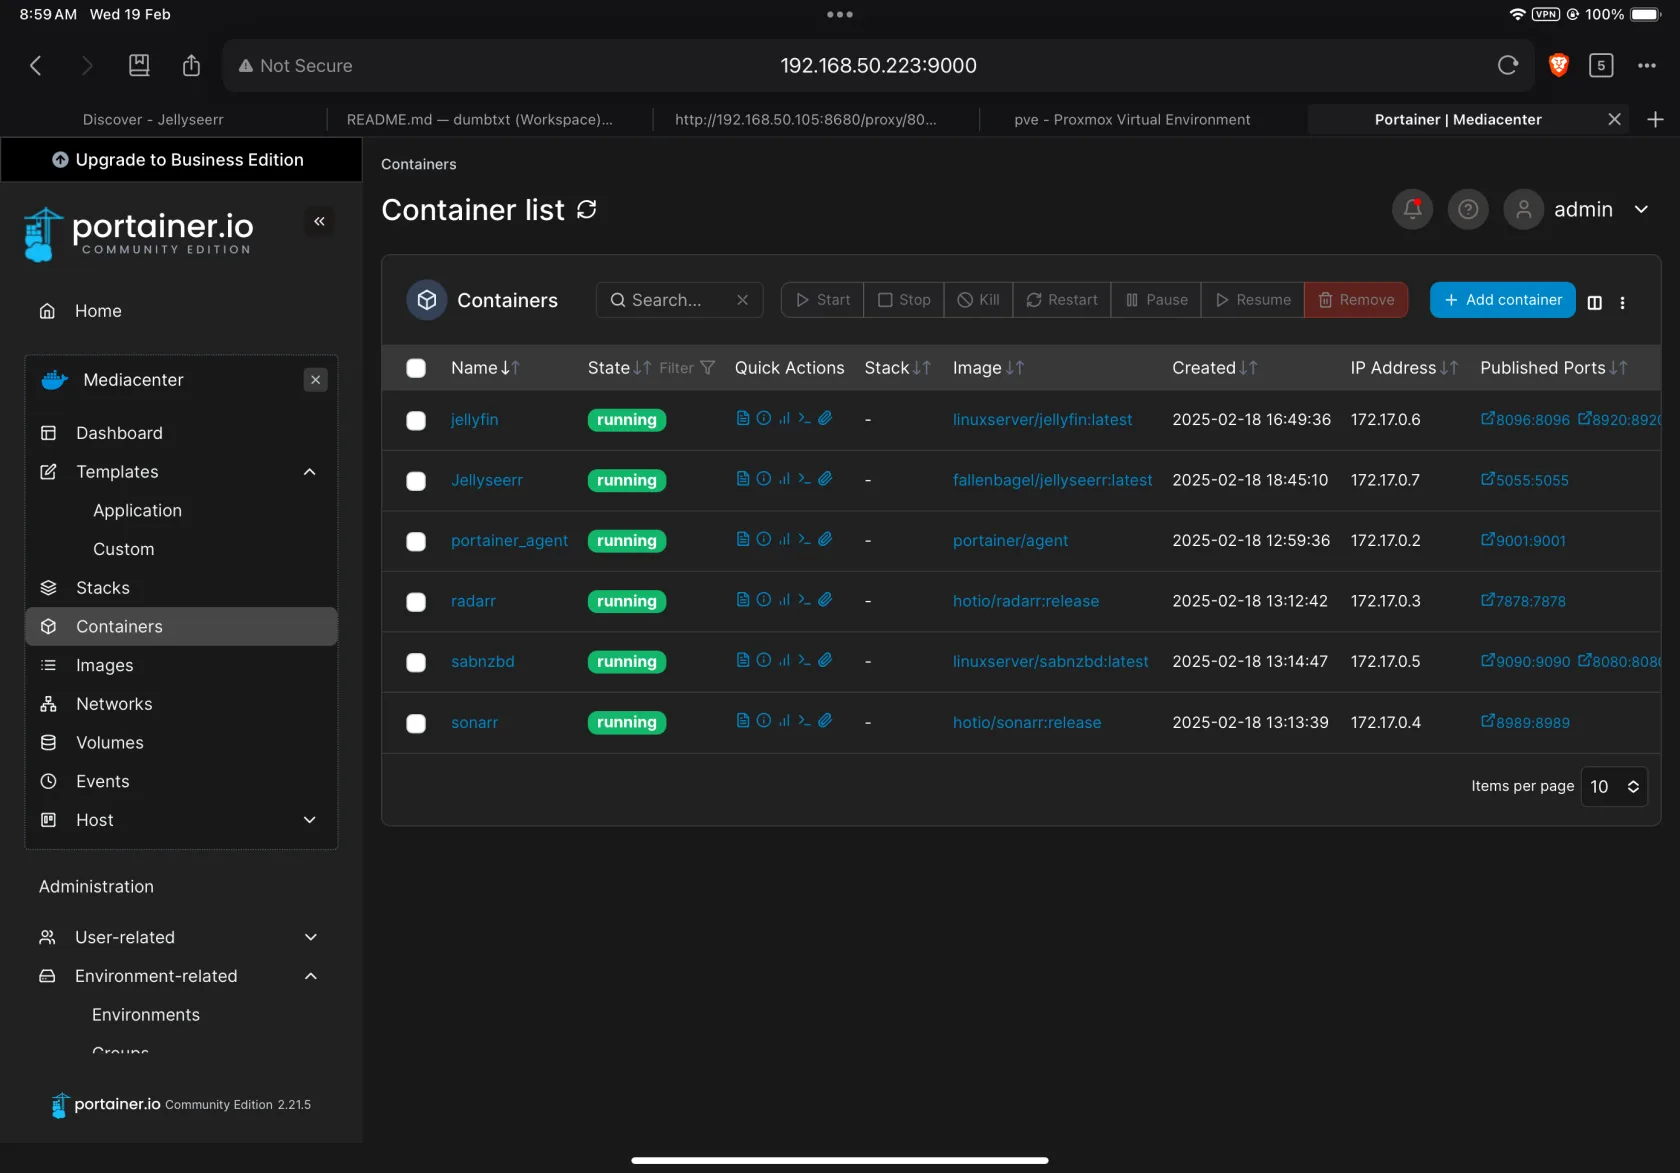Switch to the Proxmox Virtual Environment tab
The width and height of the screenshot is (1680, 1173).
pyautogui.click(x=1131, y=119)
